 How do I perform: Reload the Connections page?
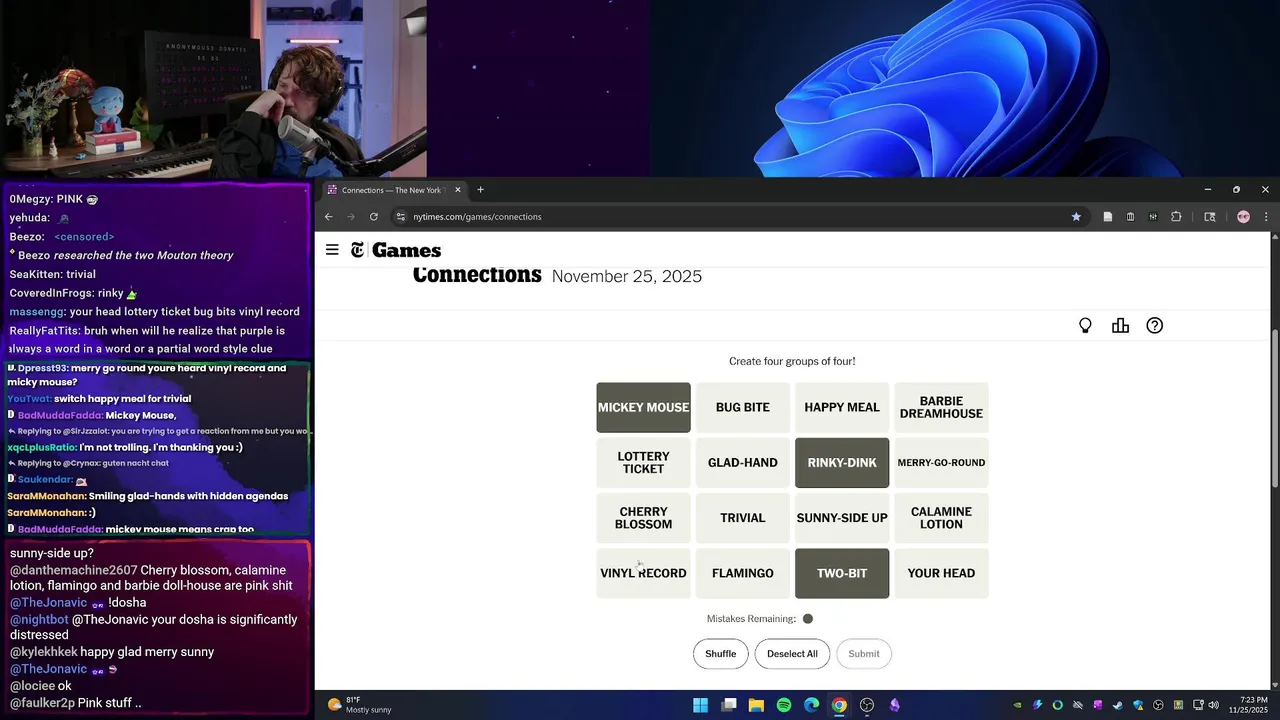(374, 217)
